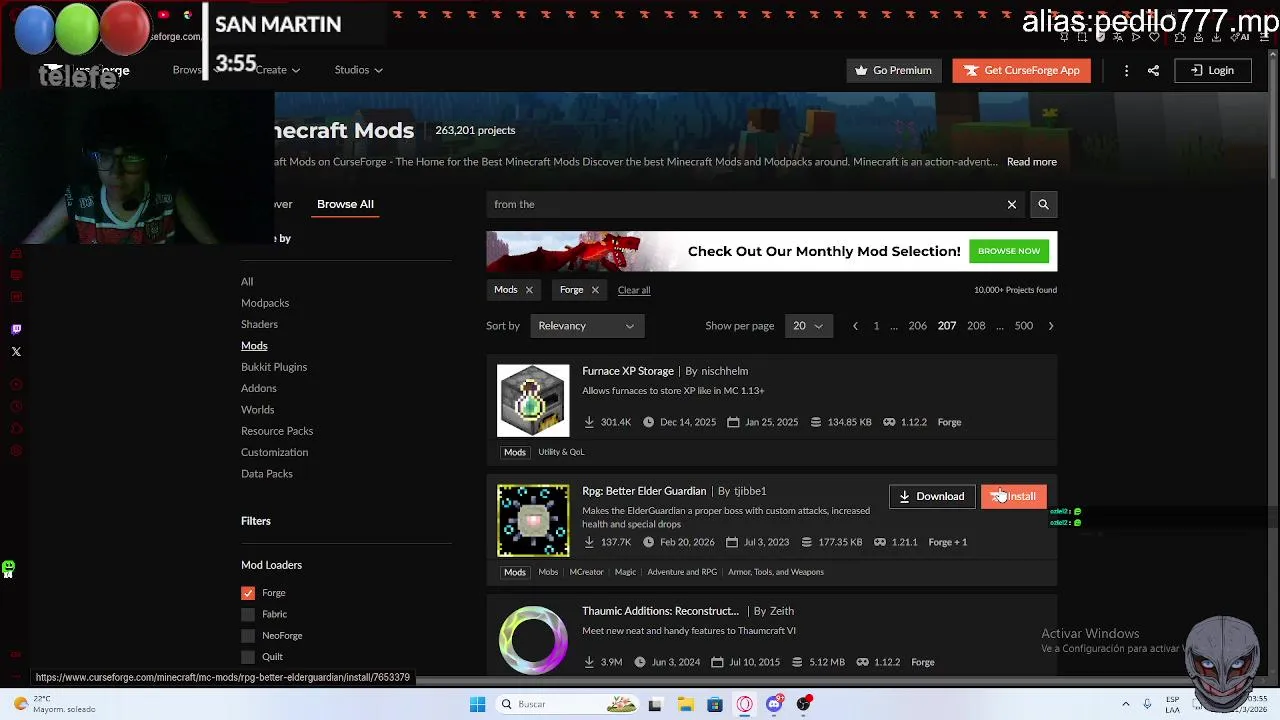Click the Opera GX taskbar icon
This screenshot has width=1280, height=720.
(x=744, y=704)
